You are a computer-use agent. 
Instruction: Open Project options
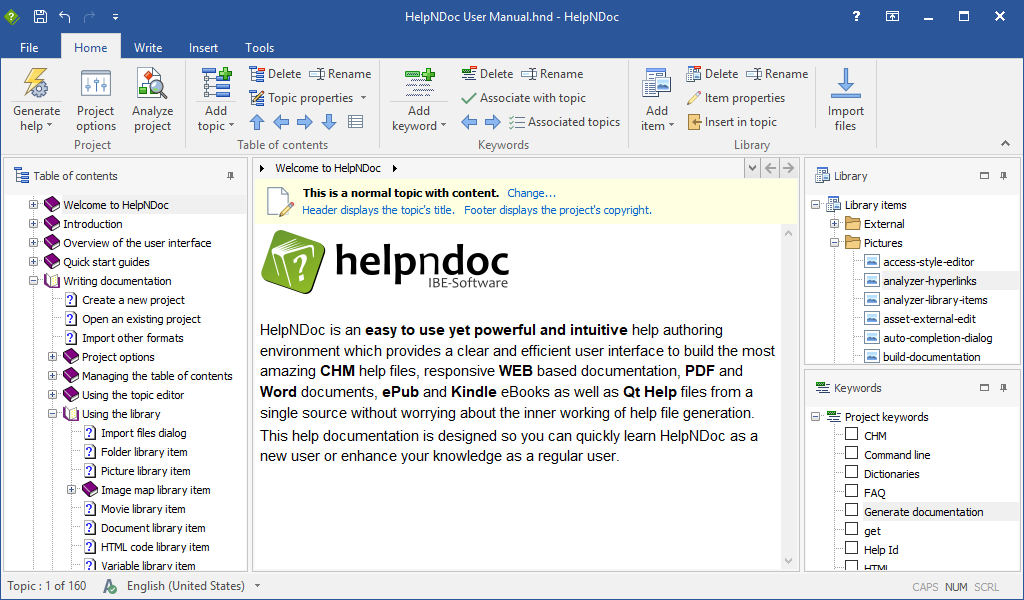tap(95, 101)
